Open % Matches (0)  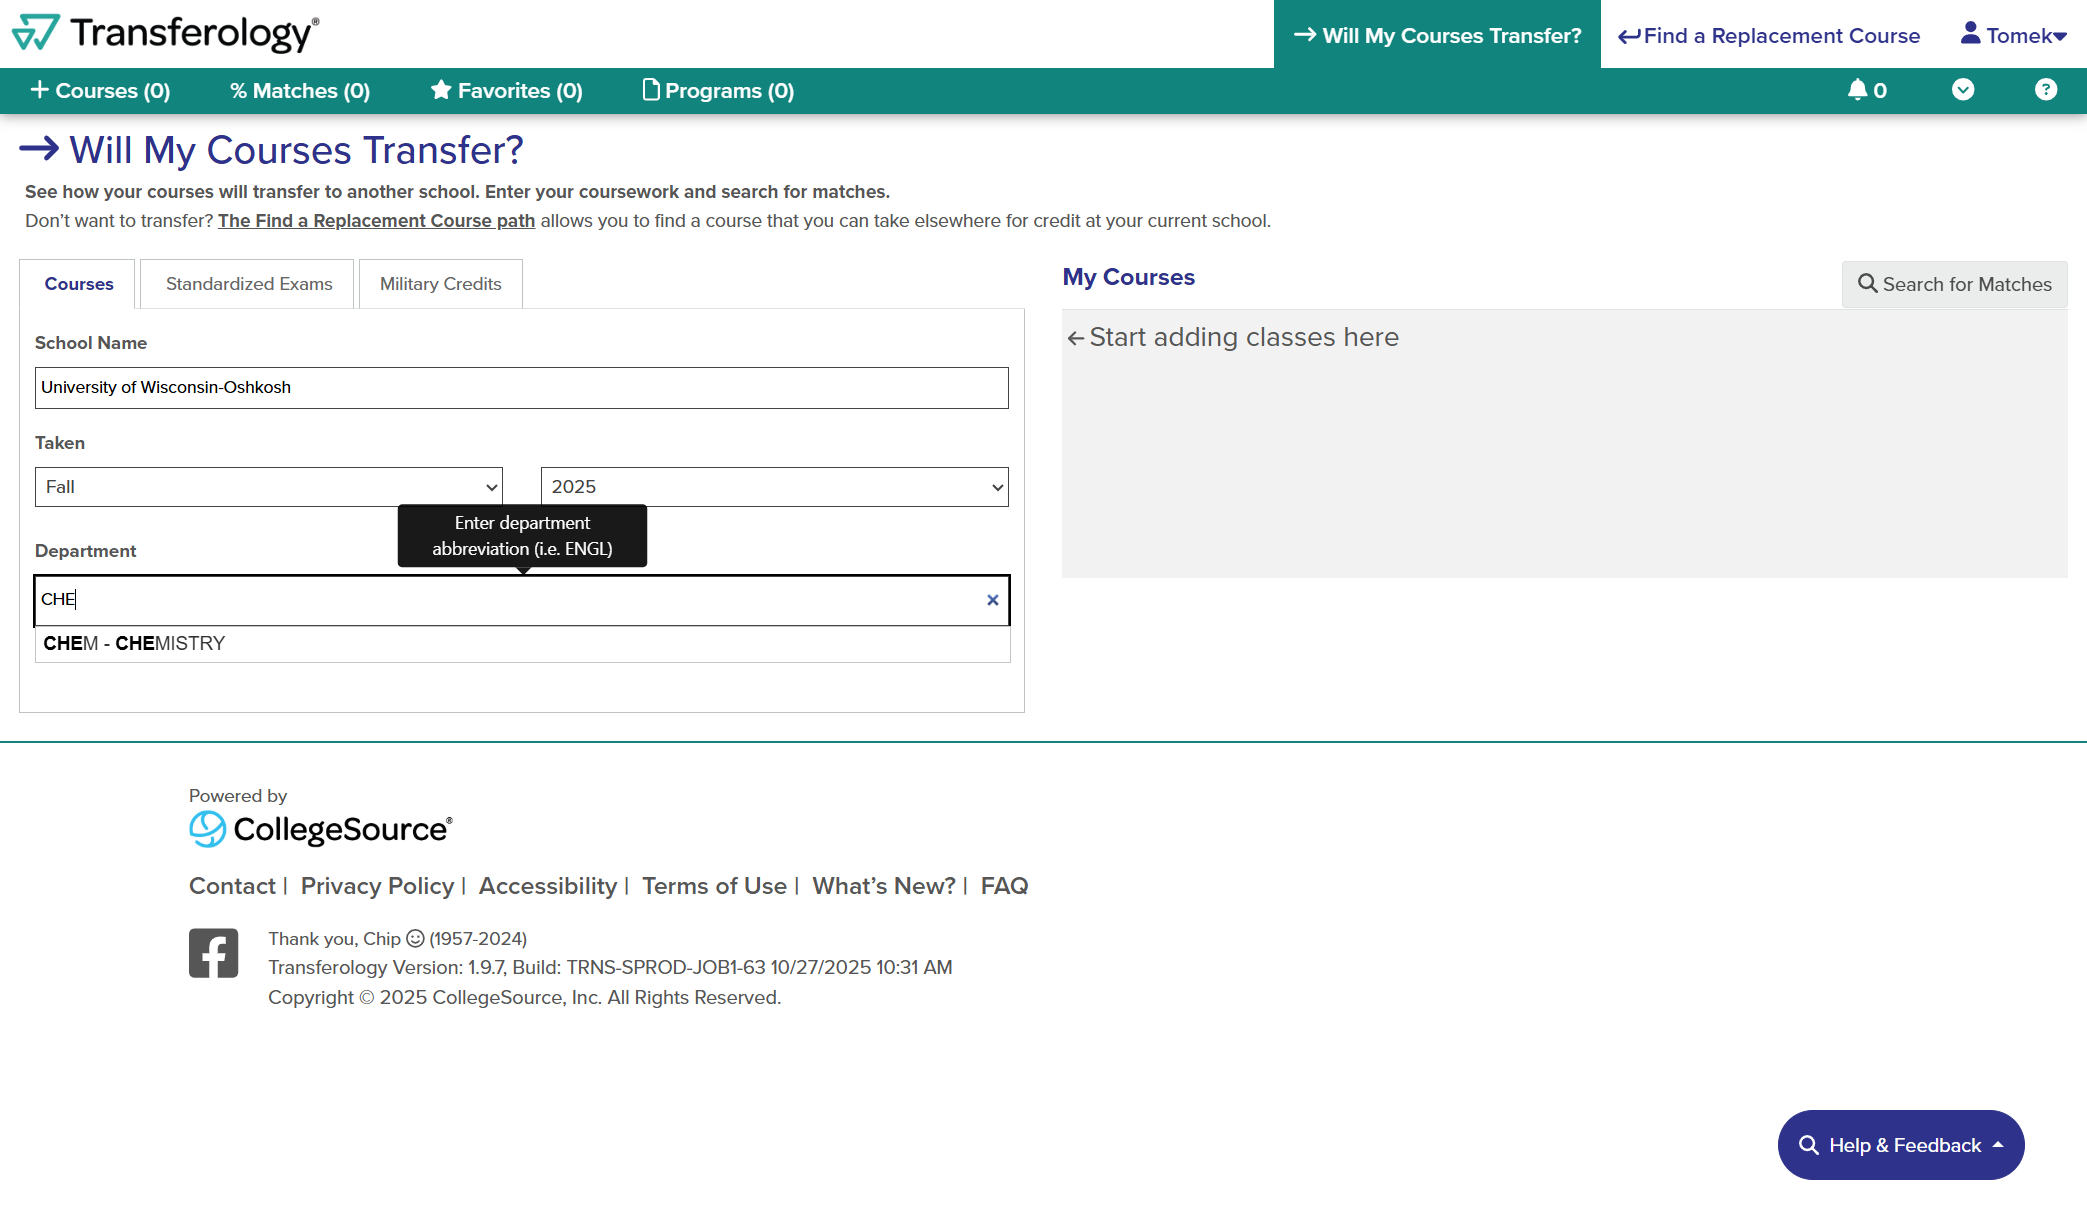(x=300, y=90)
